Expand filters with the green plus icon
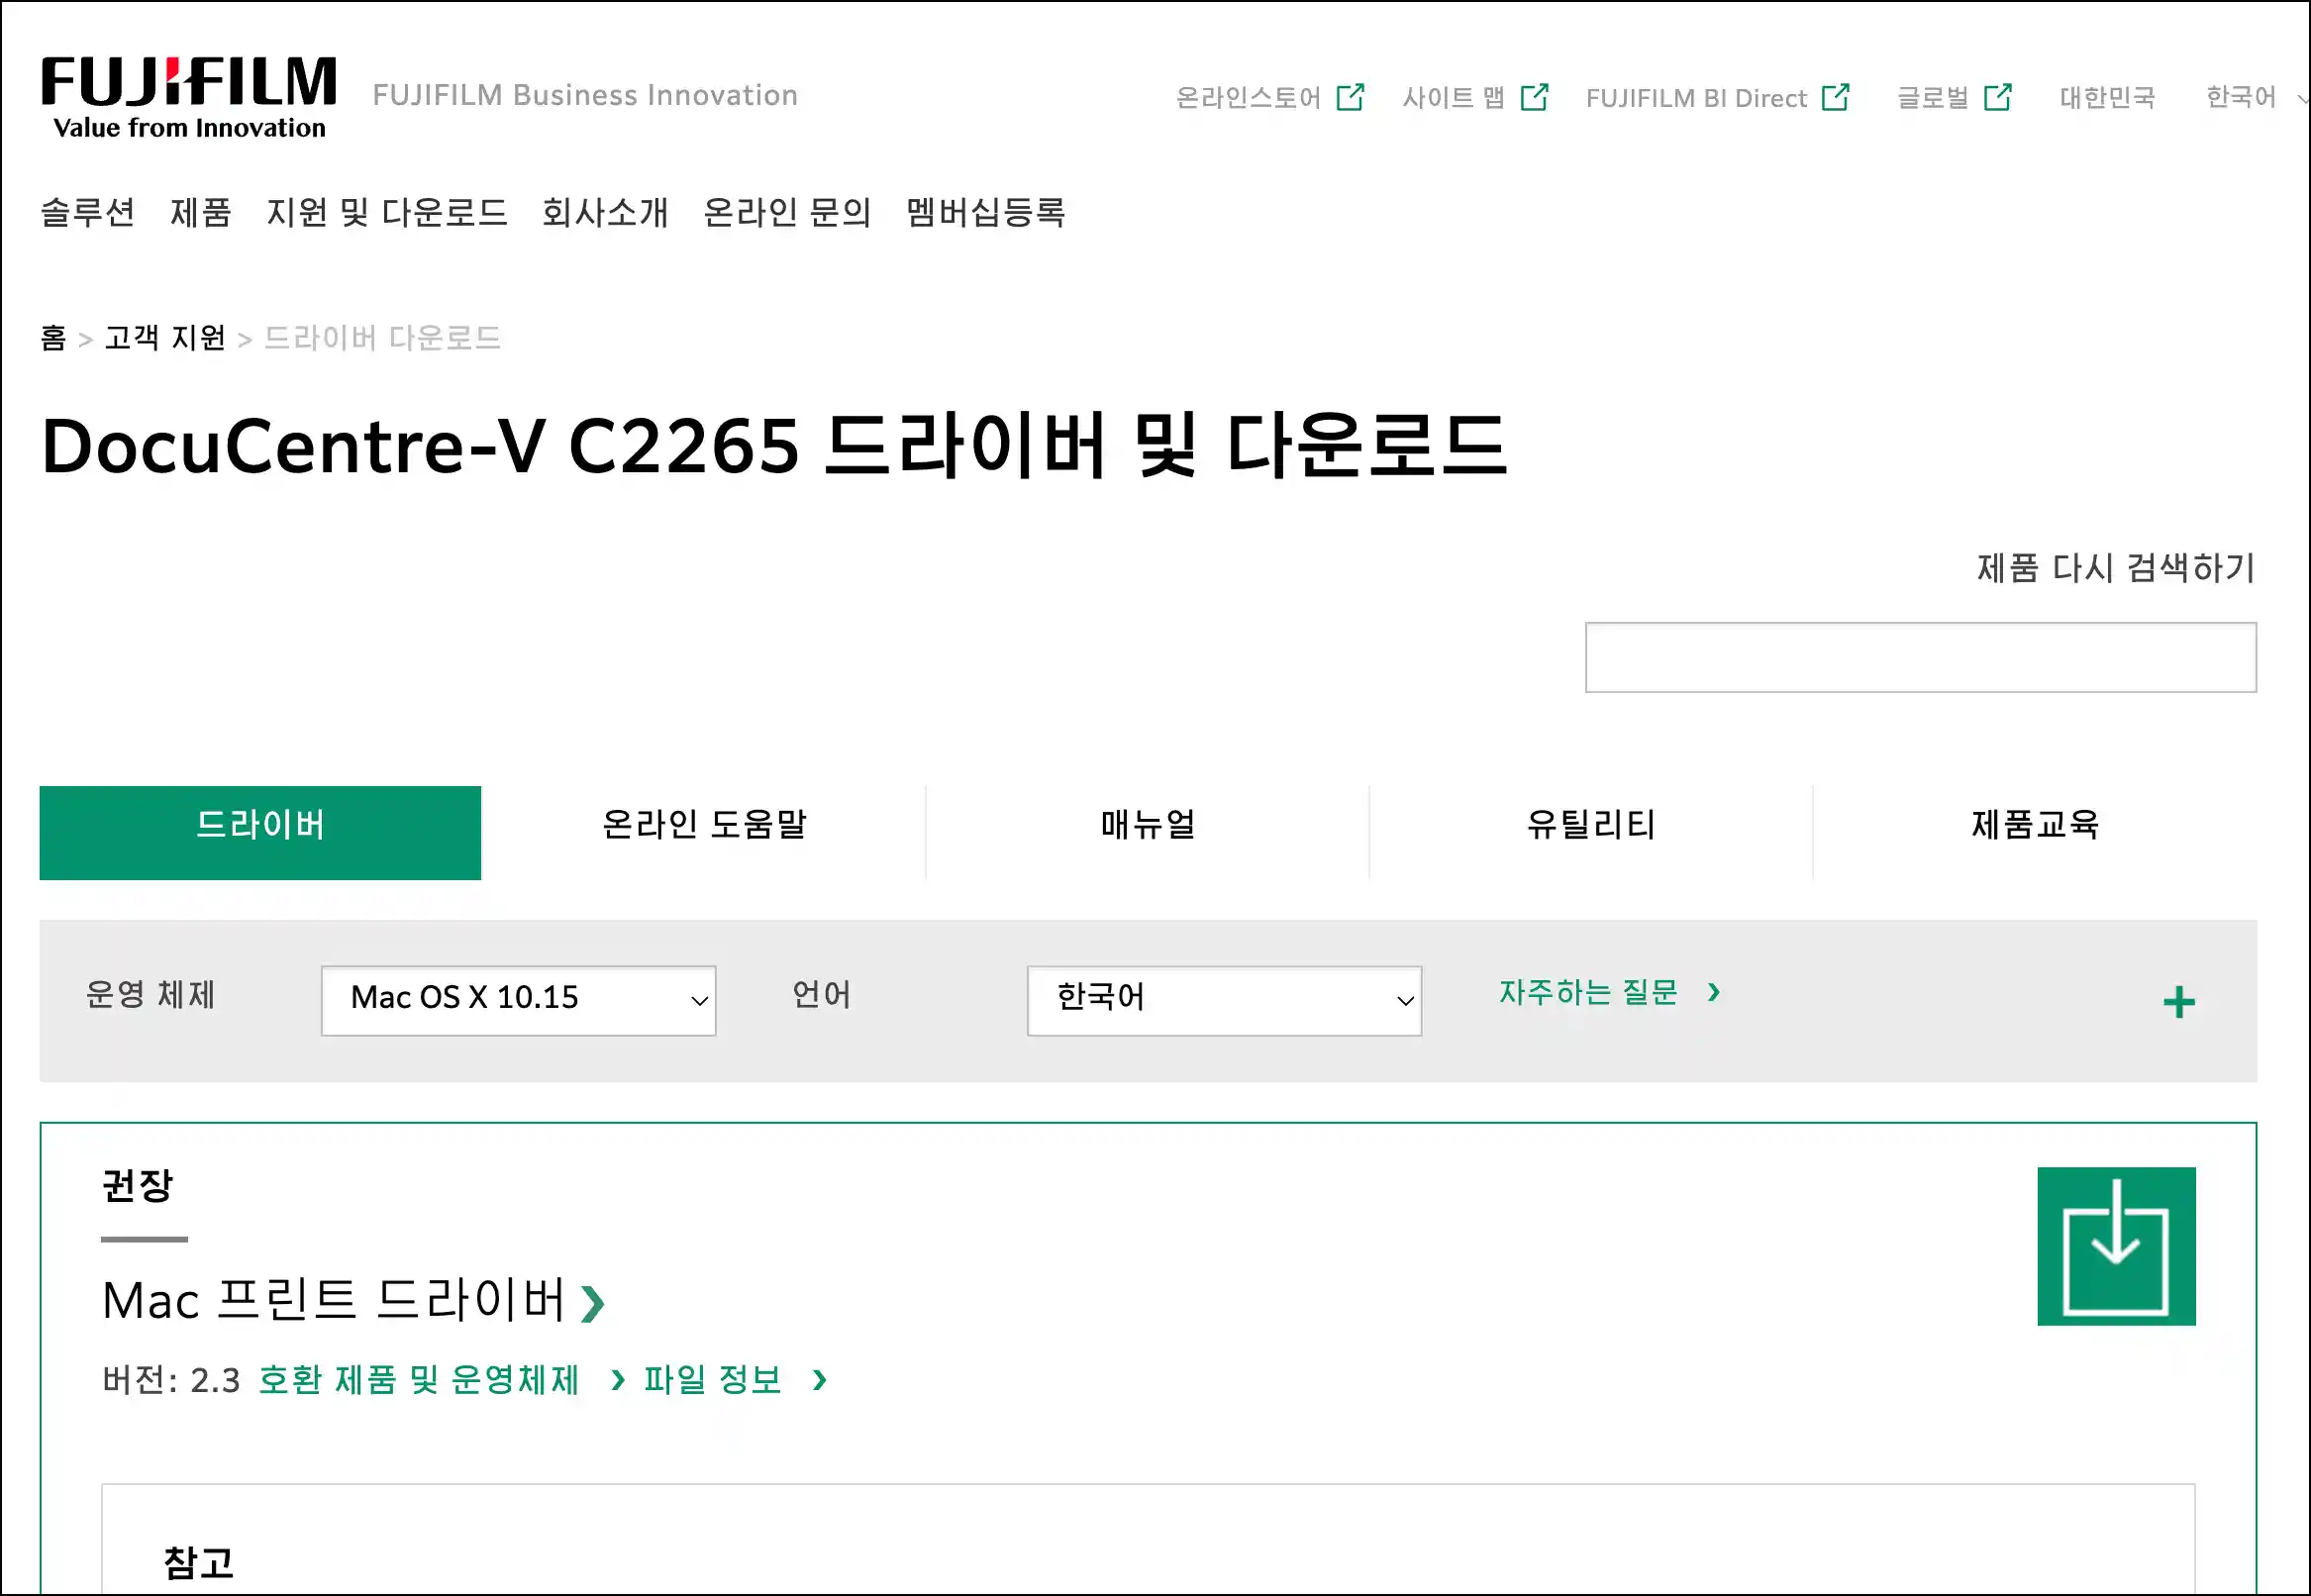Image resolution: width=2311 pixels, height=1596 pixels. click(2178, 1002)
